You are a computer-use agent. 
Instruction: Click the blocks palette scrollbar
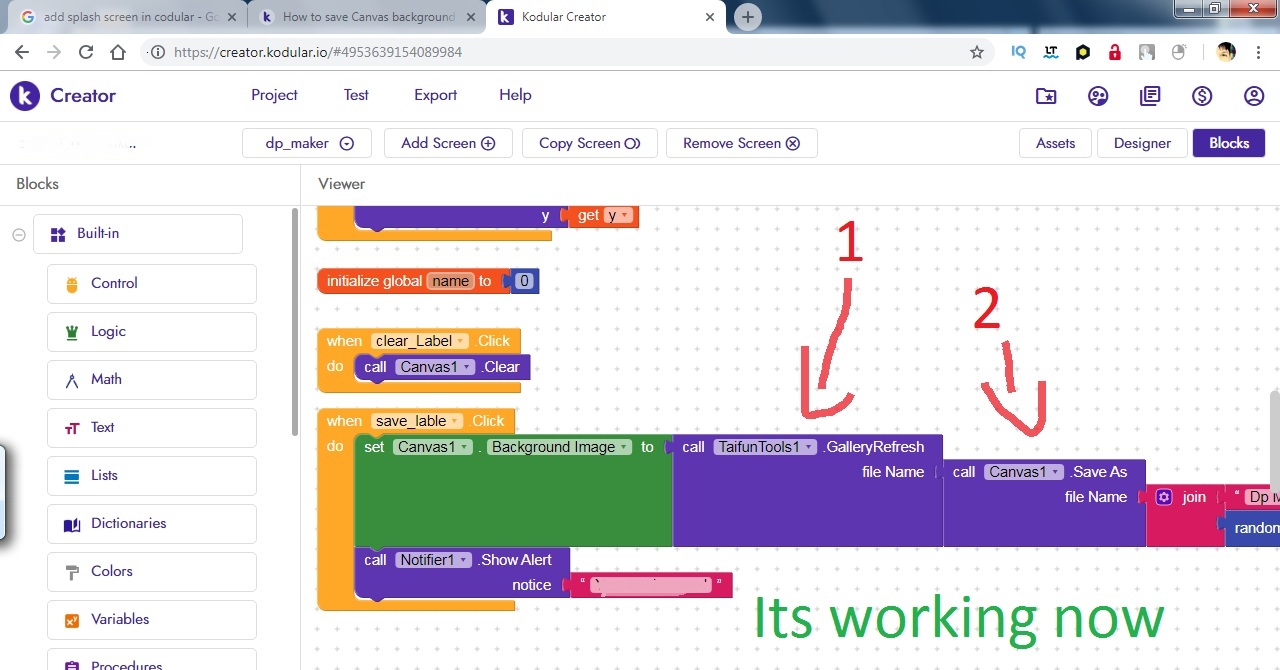pyautogui.click(x=294, y=320)
